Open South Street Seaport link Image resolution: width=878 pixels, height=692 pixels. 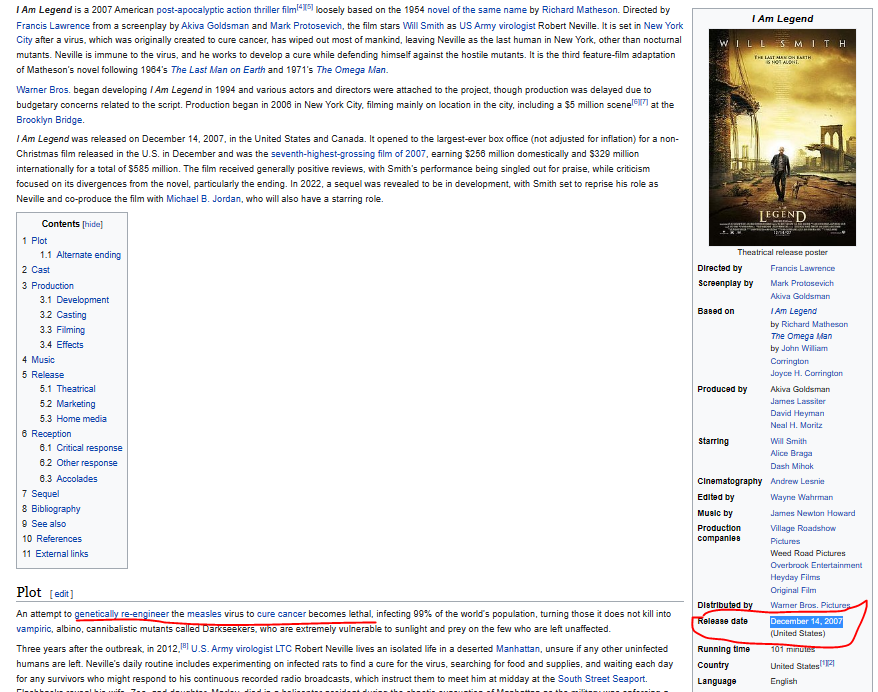point(601,679)
